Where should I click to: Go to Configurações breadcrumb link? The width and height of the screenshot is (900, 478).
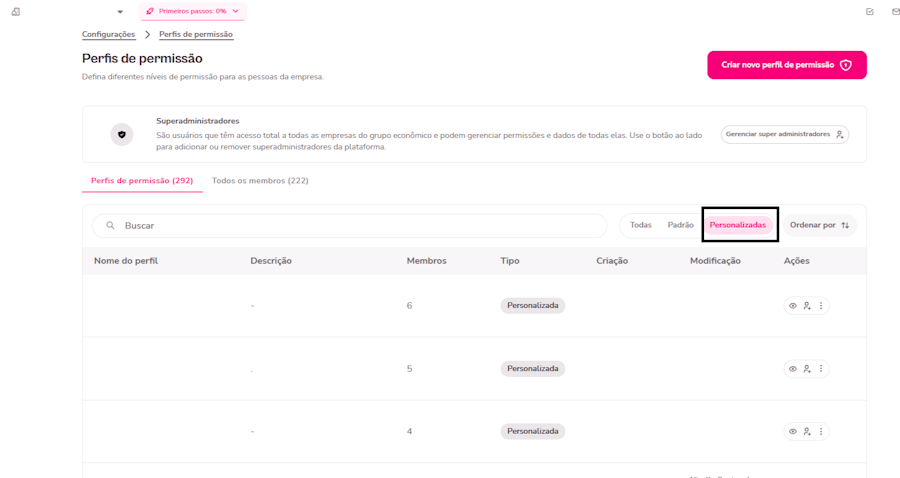pyautogui.click(x=108, y=34)
